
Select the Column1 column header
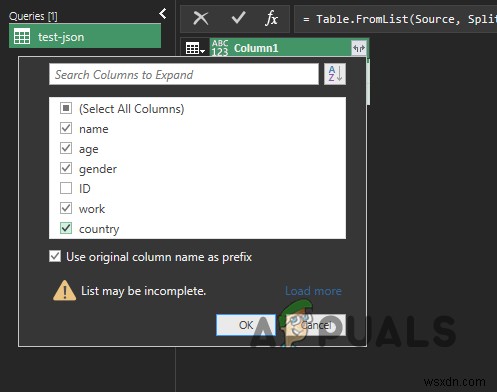coord(289,48)
